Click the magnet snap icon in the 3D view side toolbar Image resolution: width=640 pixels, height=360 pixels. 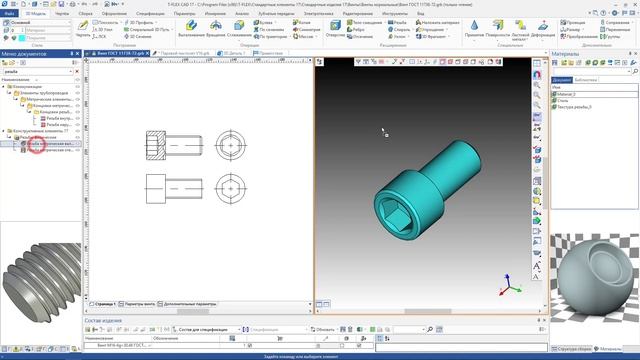pyautogui.click(x=537, y=75)
